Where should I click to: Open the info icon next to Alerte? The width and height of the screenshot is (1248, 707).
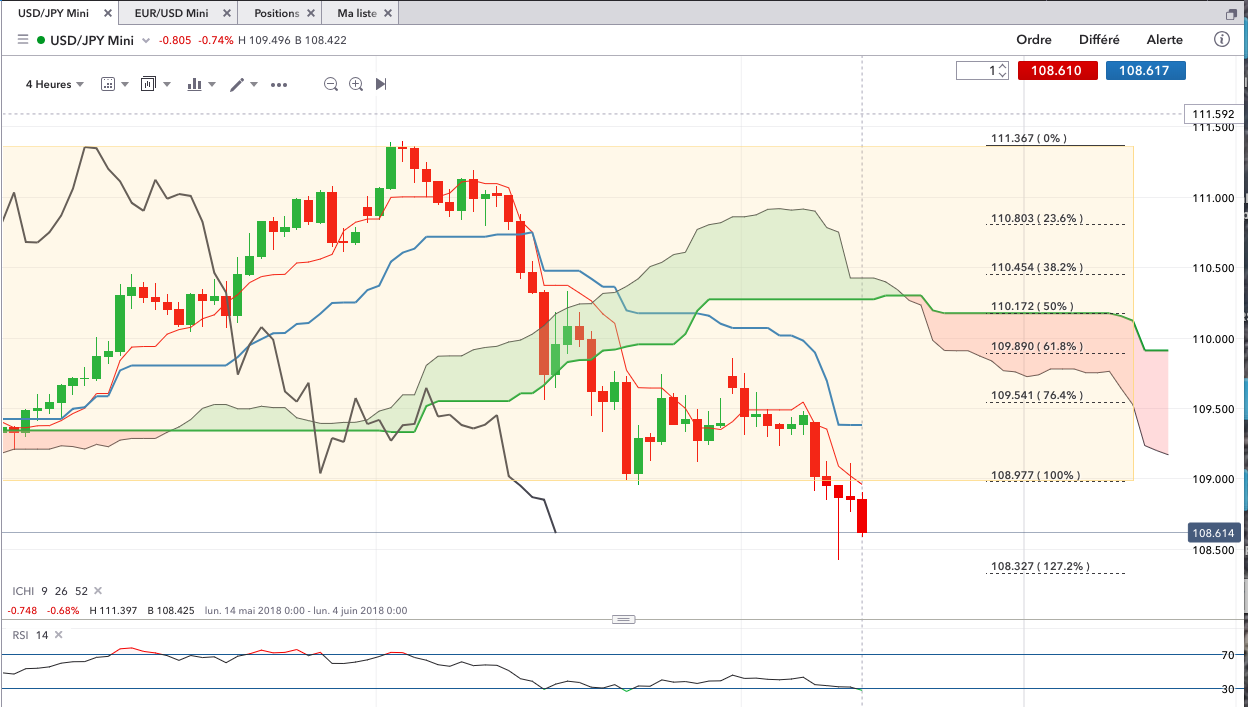pyautogui.click(x=1221, y=40)
